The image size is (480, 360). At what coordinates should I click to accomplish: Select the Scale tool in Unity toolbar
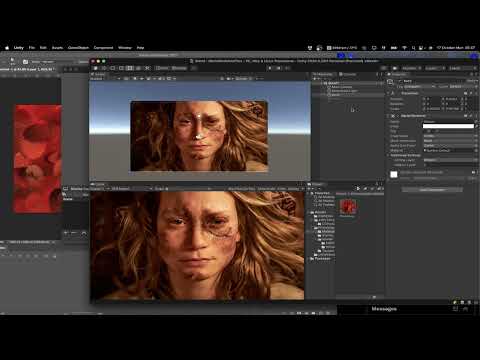121,68
